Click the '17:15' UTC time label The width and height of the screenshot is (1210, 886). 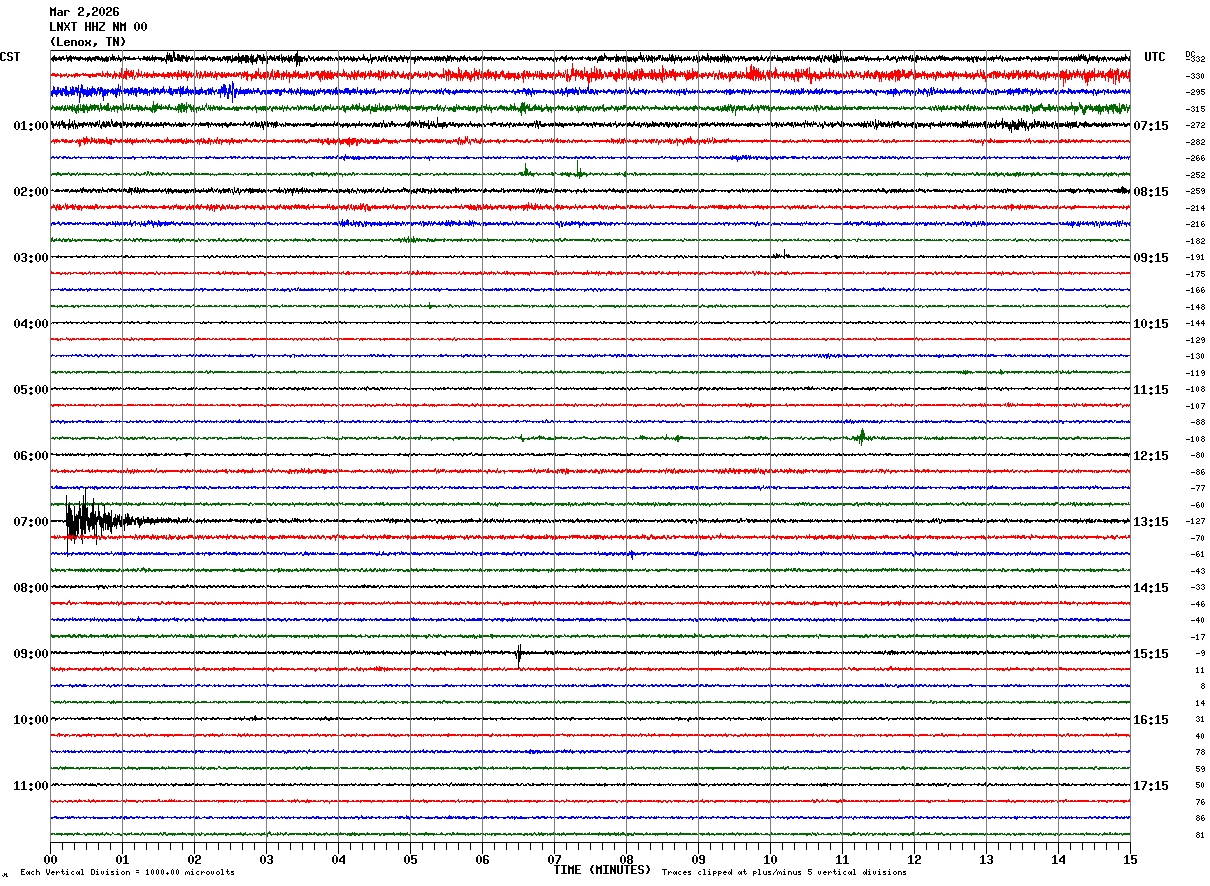point(1151,786)
